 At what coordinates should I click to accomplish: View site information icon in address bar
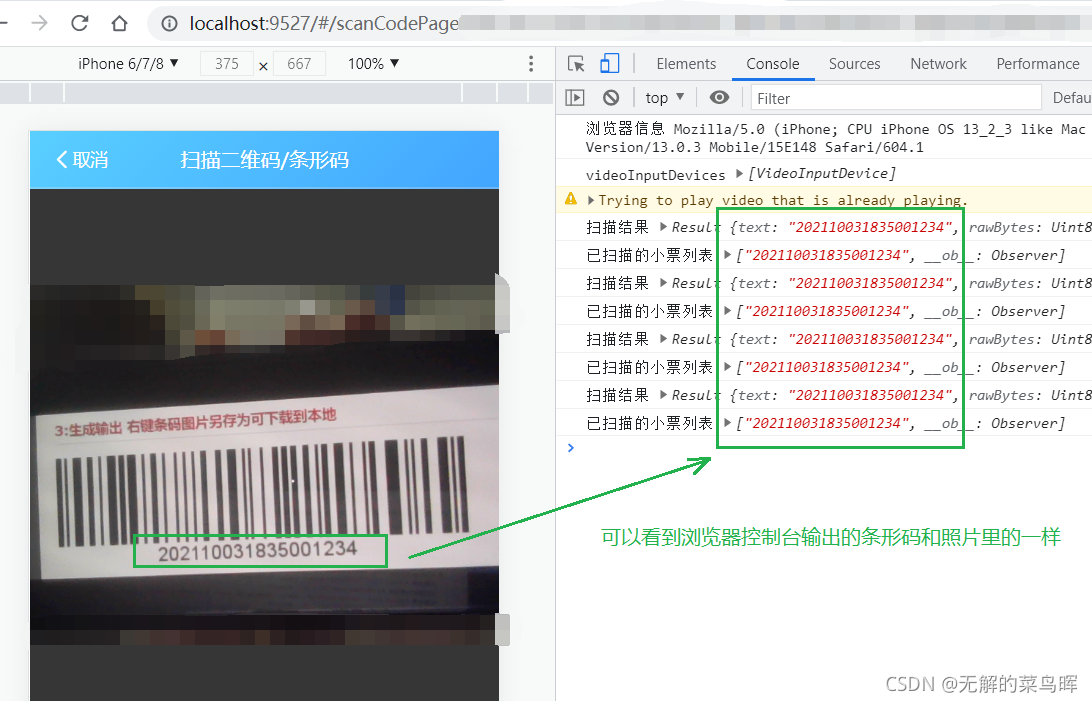coord(169,24)
